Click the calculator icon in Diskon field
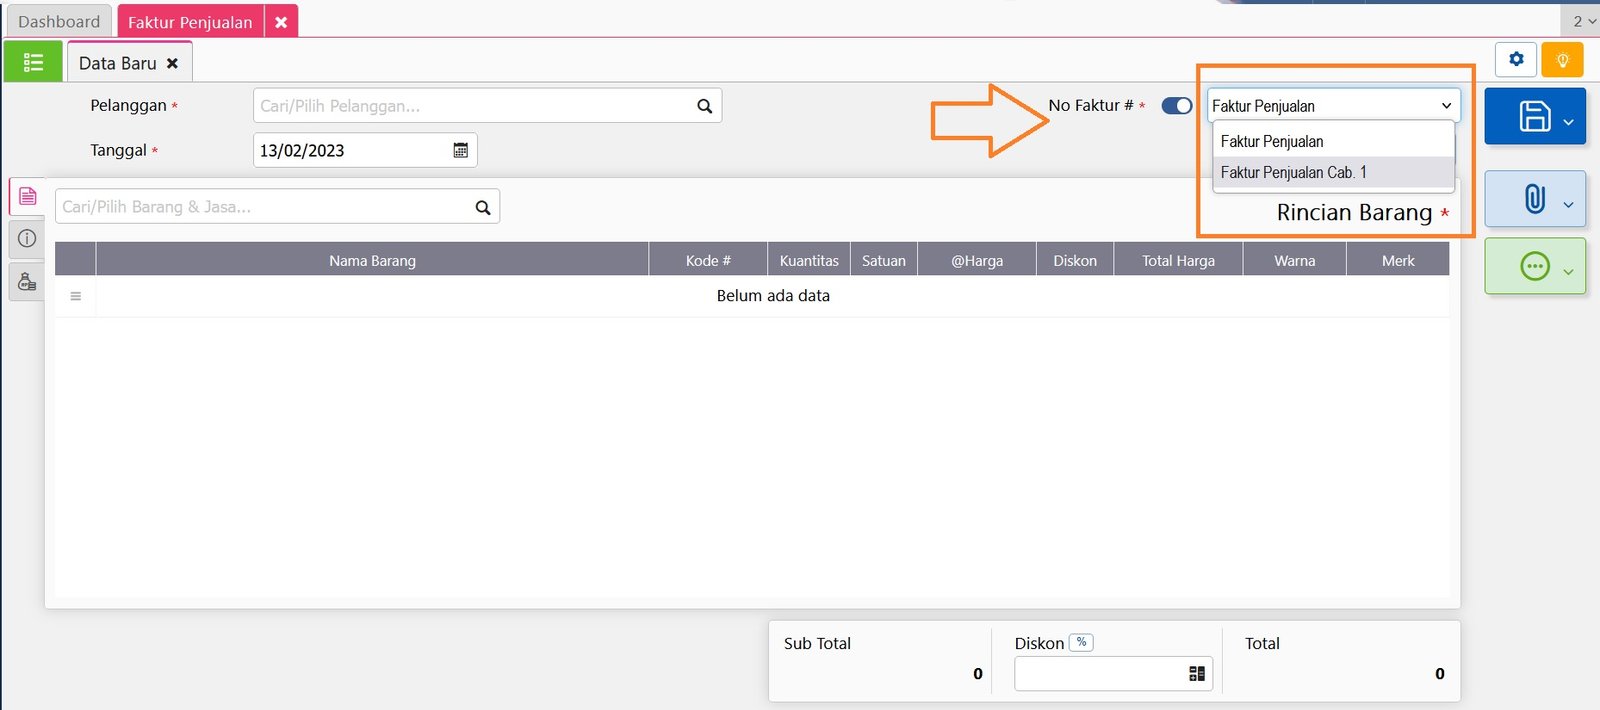 click(x=1196, y=674)
